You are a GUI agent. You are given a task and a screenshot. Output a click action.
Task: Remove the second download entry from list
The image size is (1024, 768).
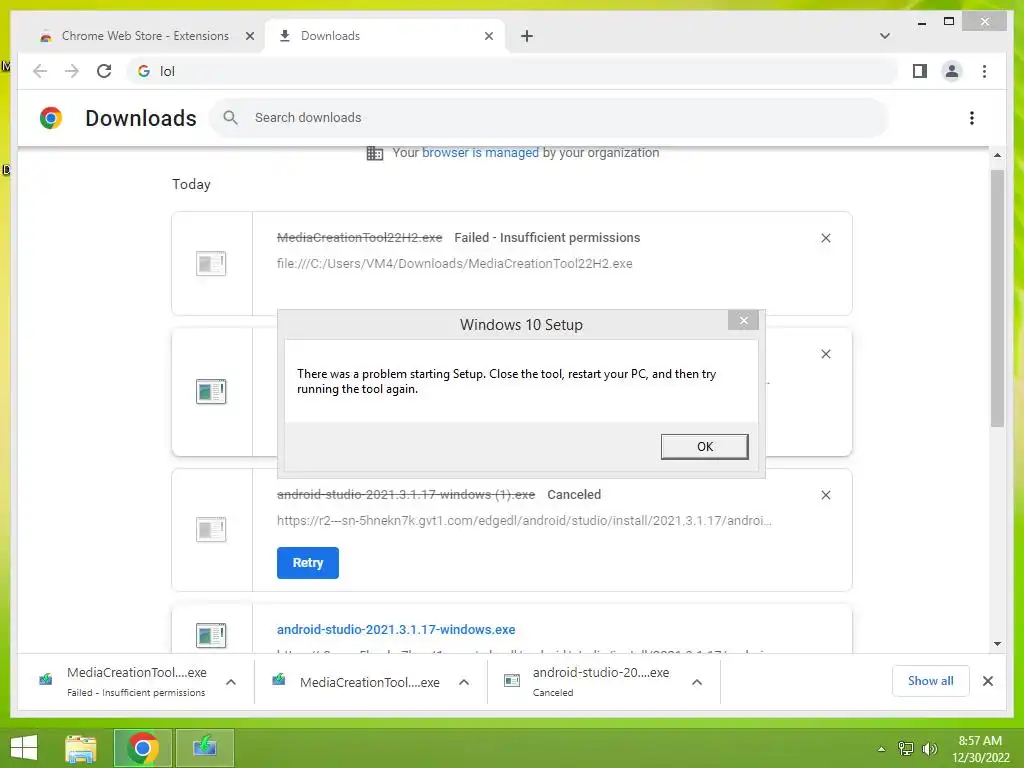tap(825, 354)
